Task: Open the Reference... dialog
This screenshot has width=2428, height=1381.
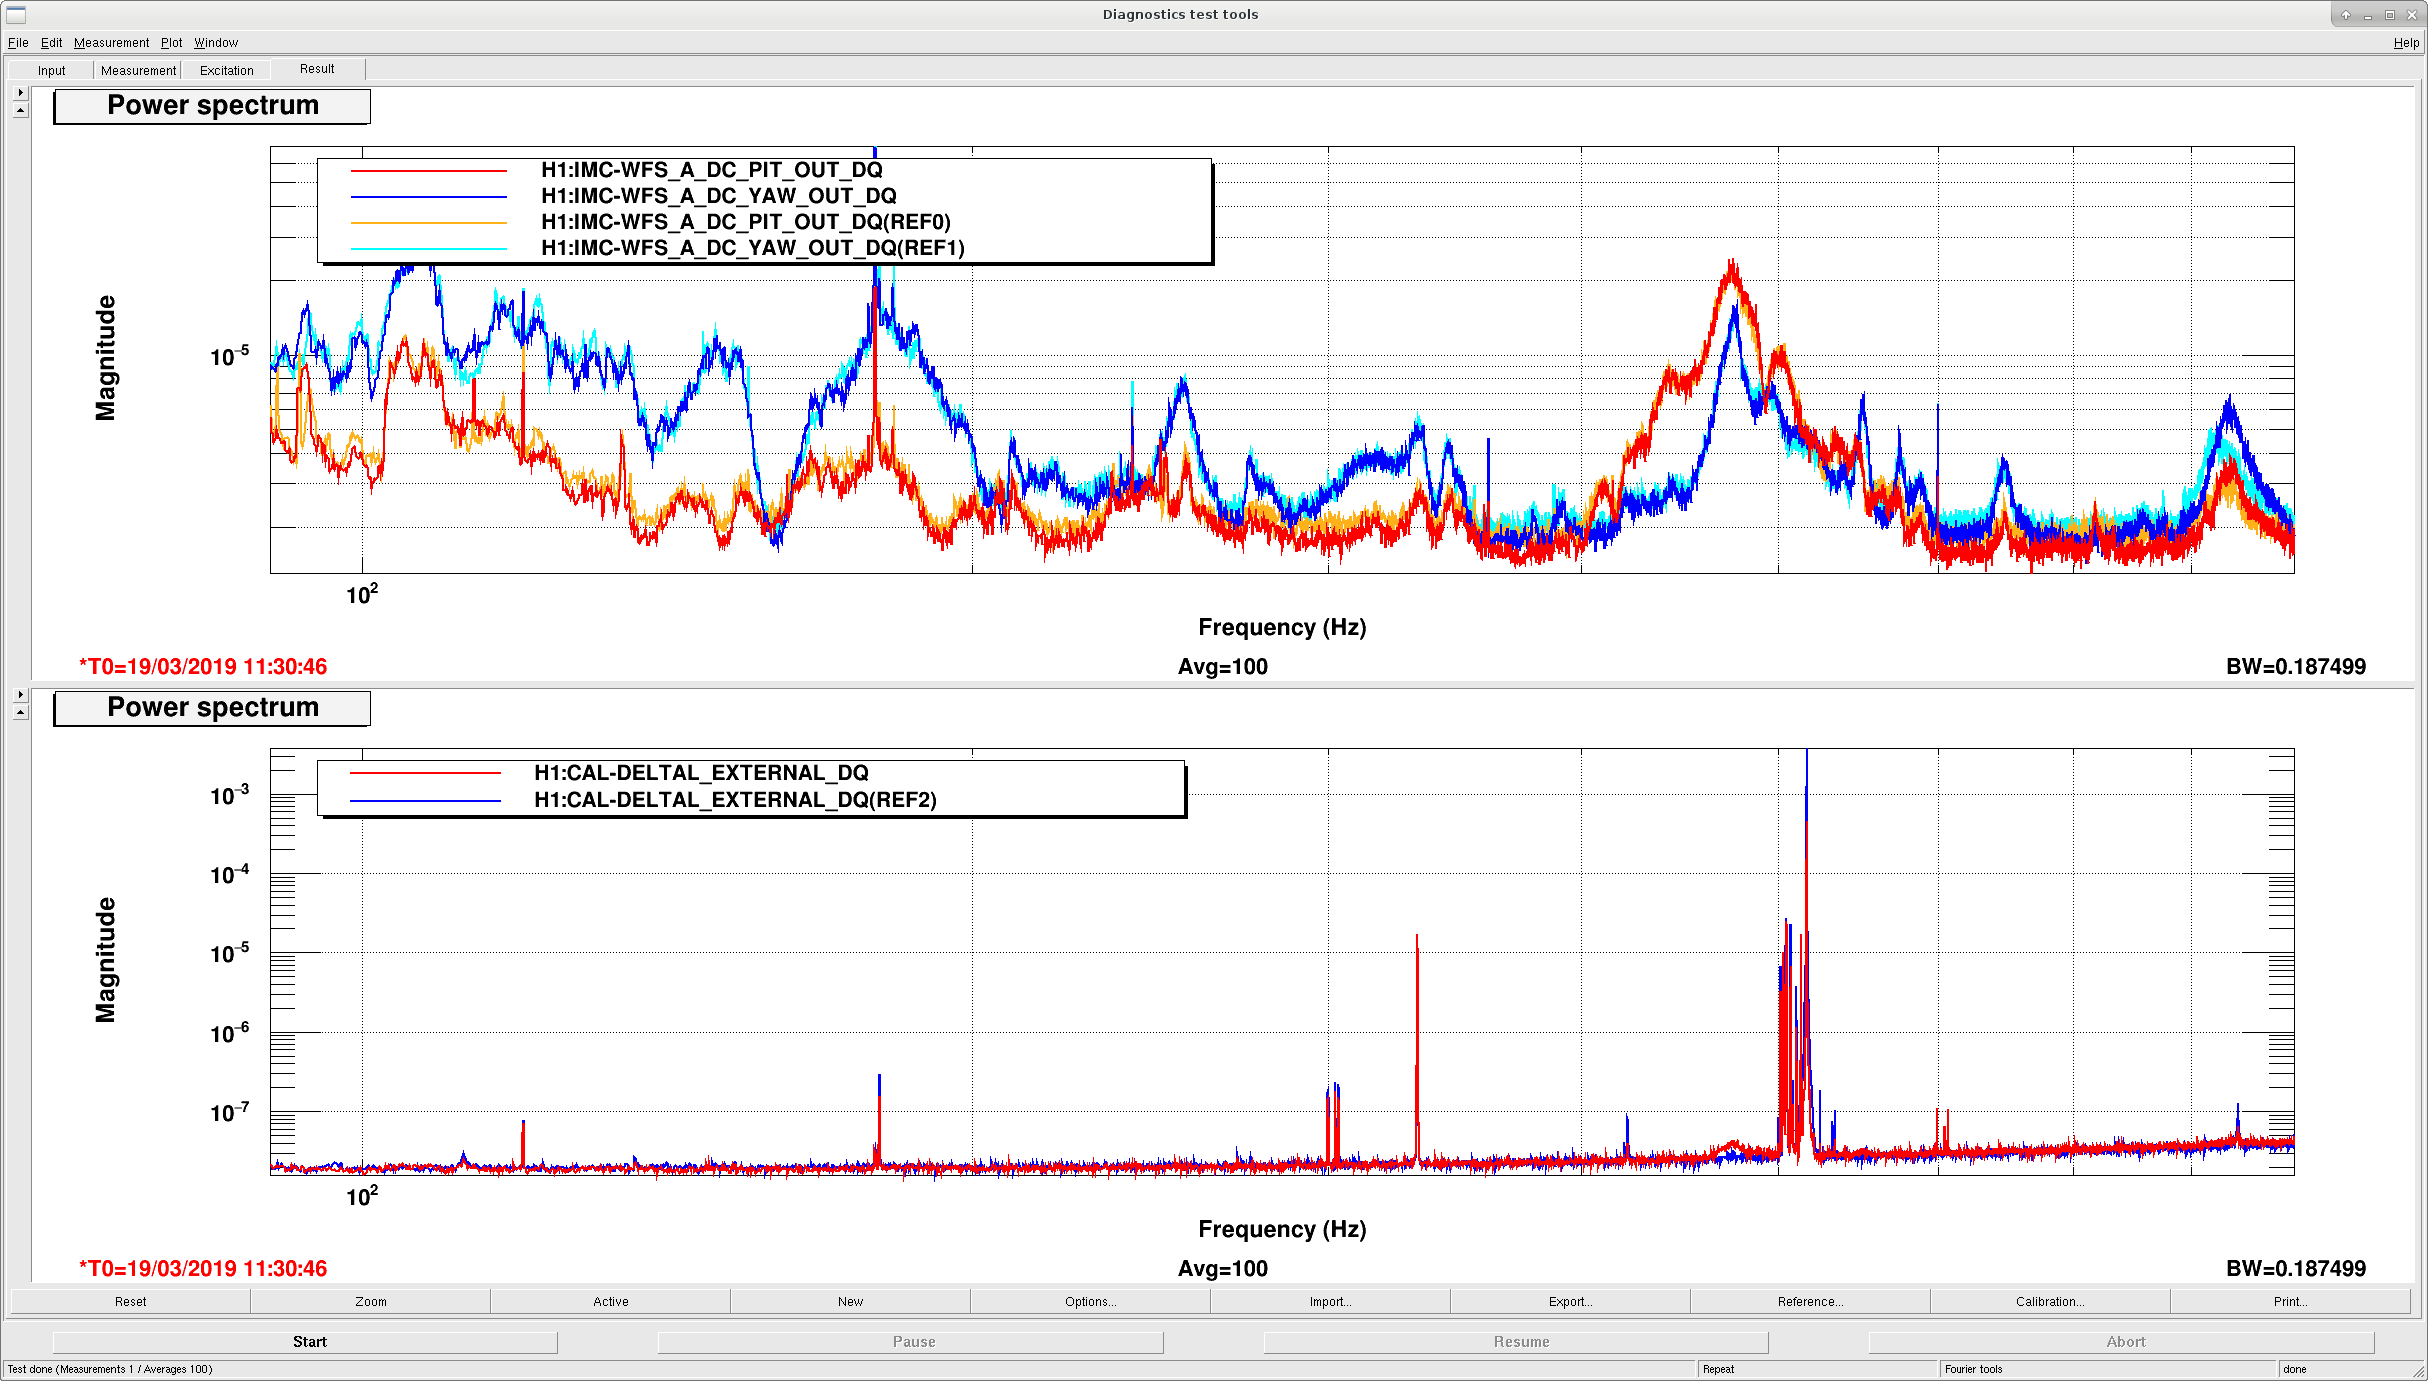Action: pyautogui.click(x=1810, y=1301)
